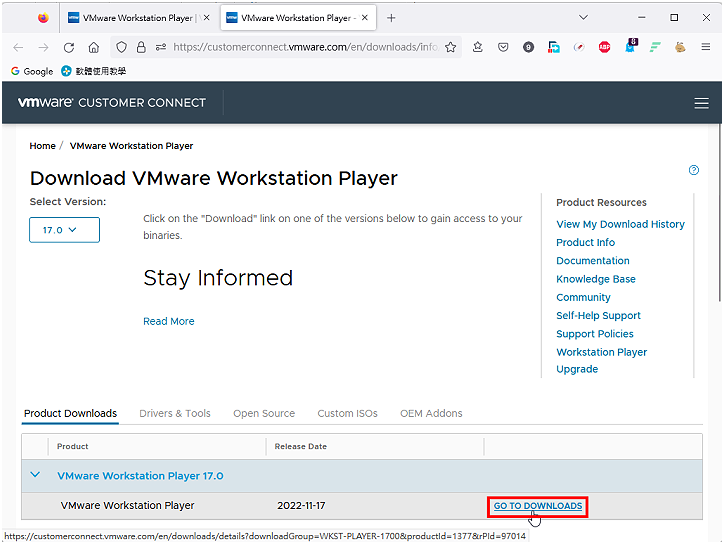Open the Google bookmark
The image size is (724, 544).
(32, 71)
